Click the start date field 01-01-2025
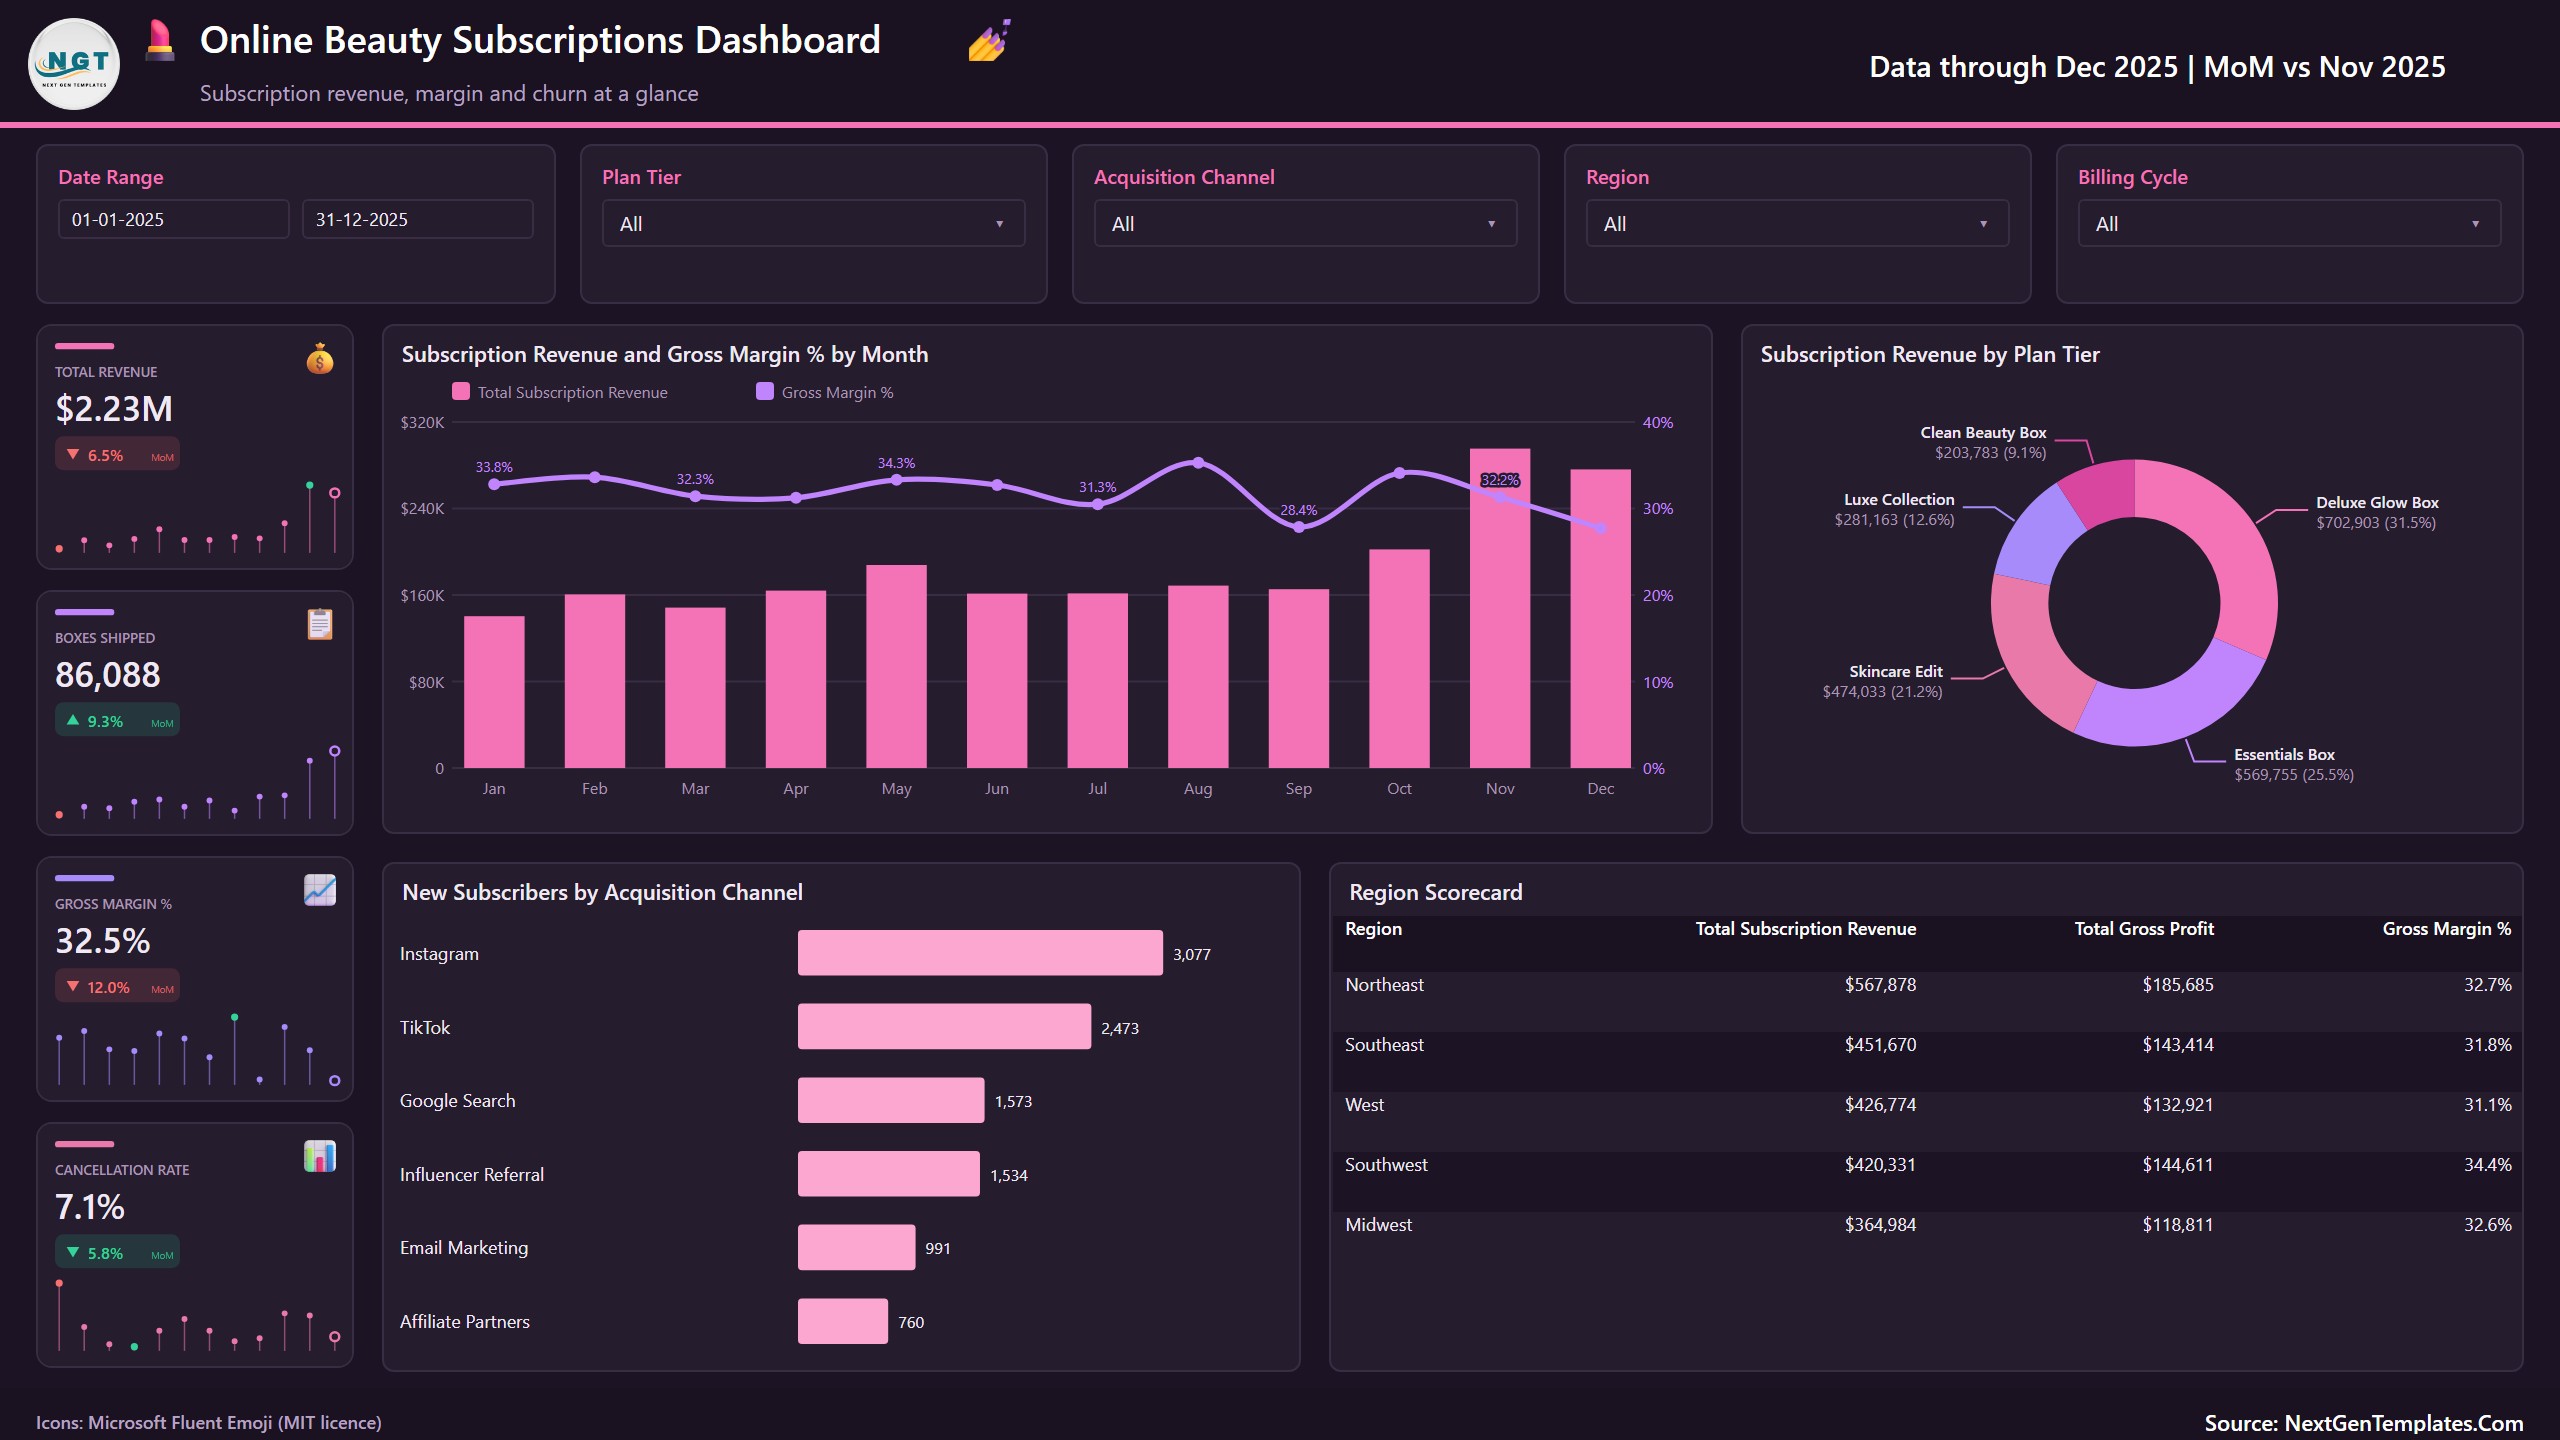2560x1440 pixels. click(174, 219)
